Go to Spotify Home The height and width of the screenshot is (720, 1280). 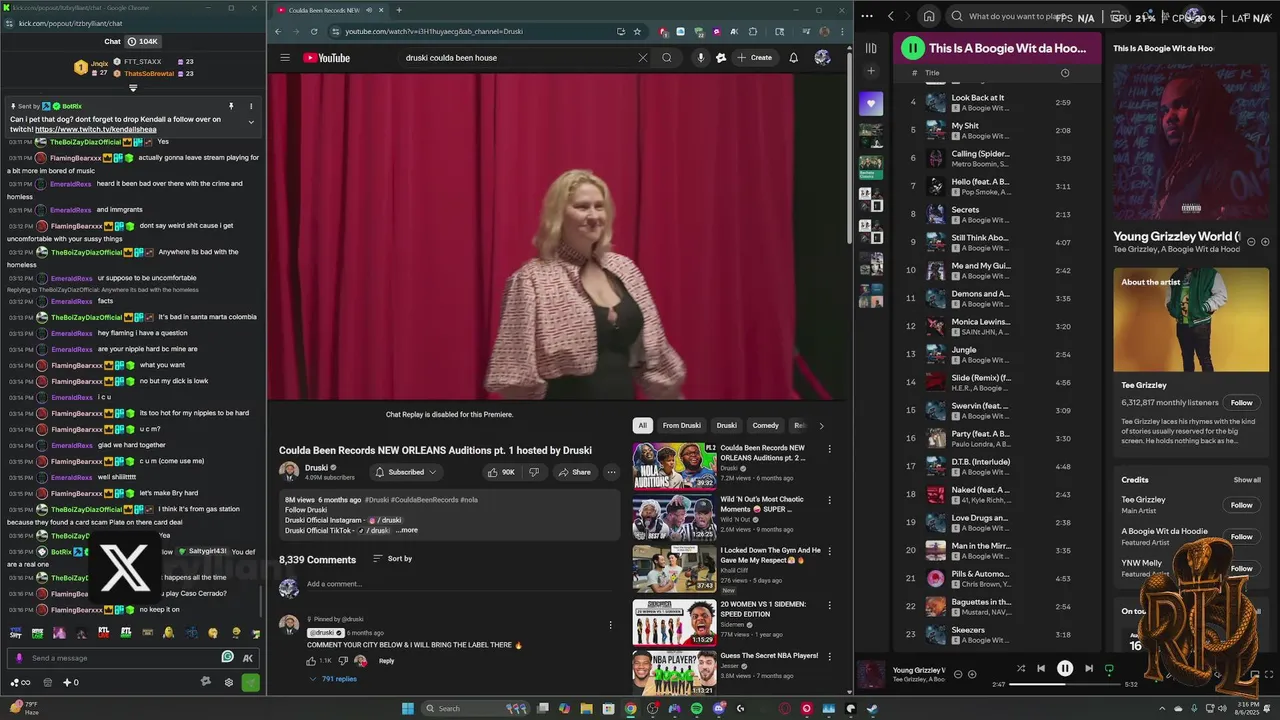[x=929, y=16]
